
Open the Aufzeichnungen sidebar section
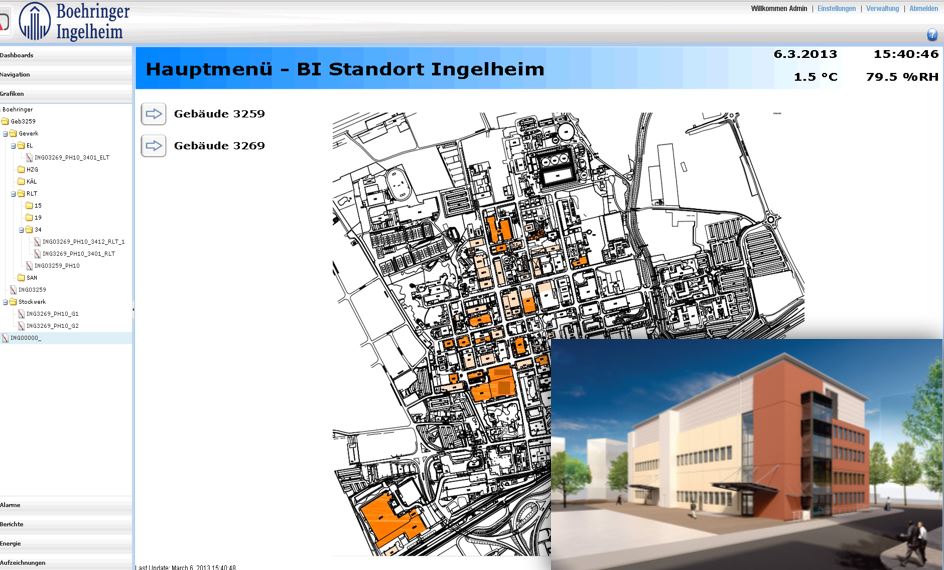click(66, 563)
